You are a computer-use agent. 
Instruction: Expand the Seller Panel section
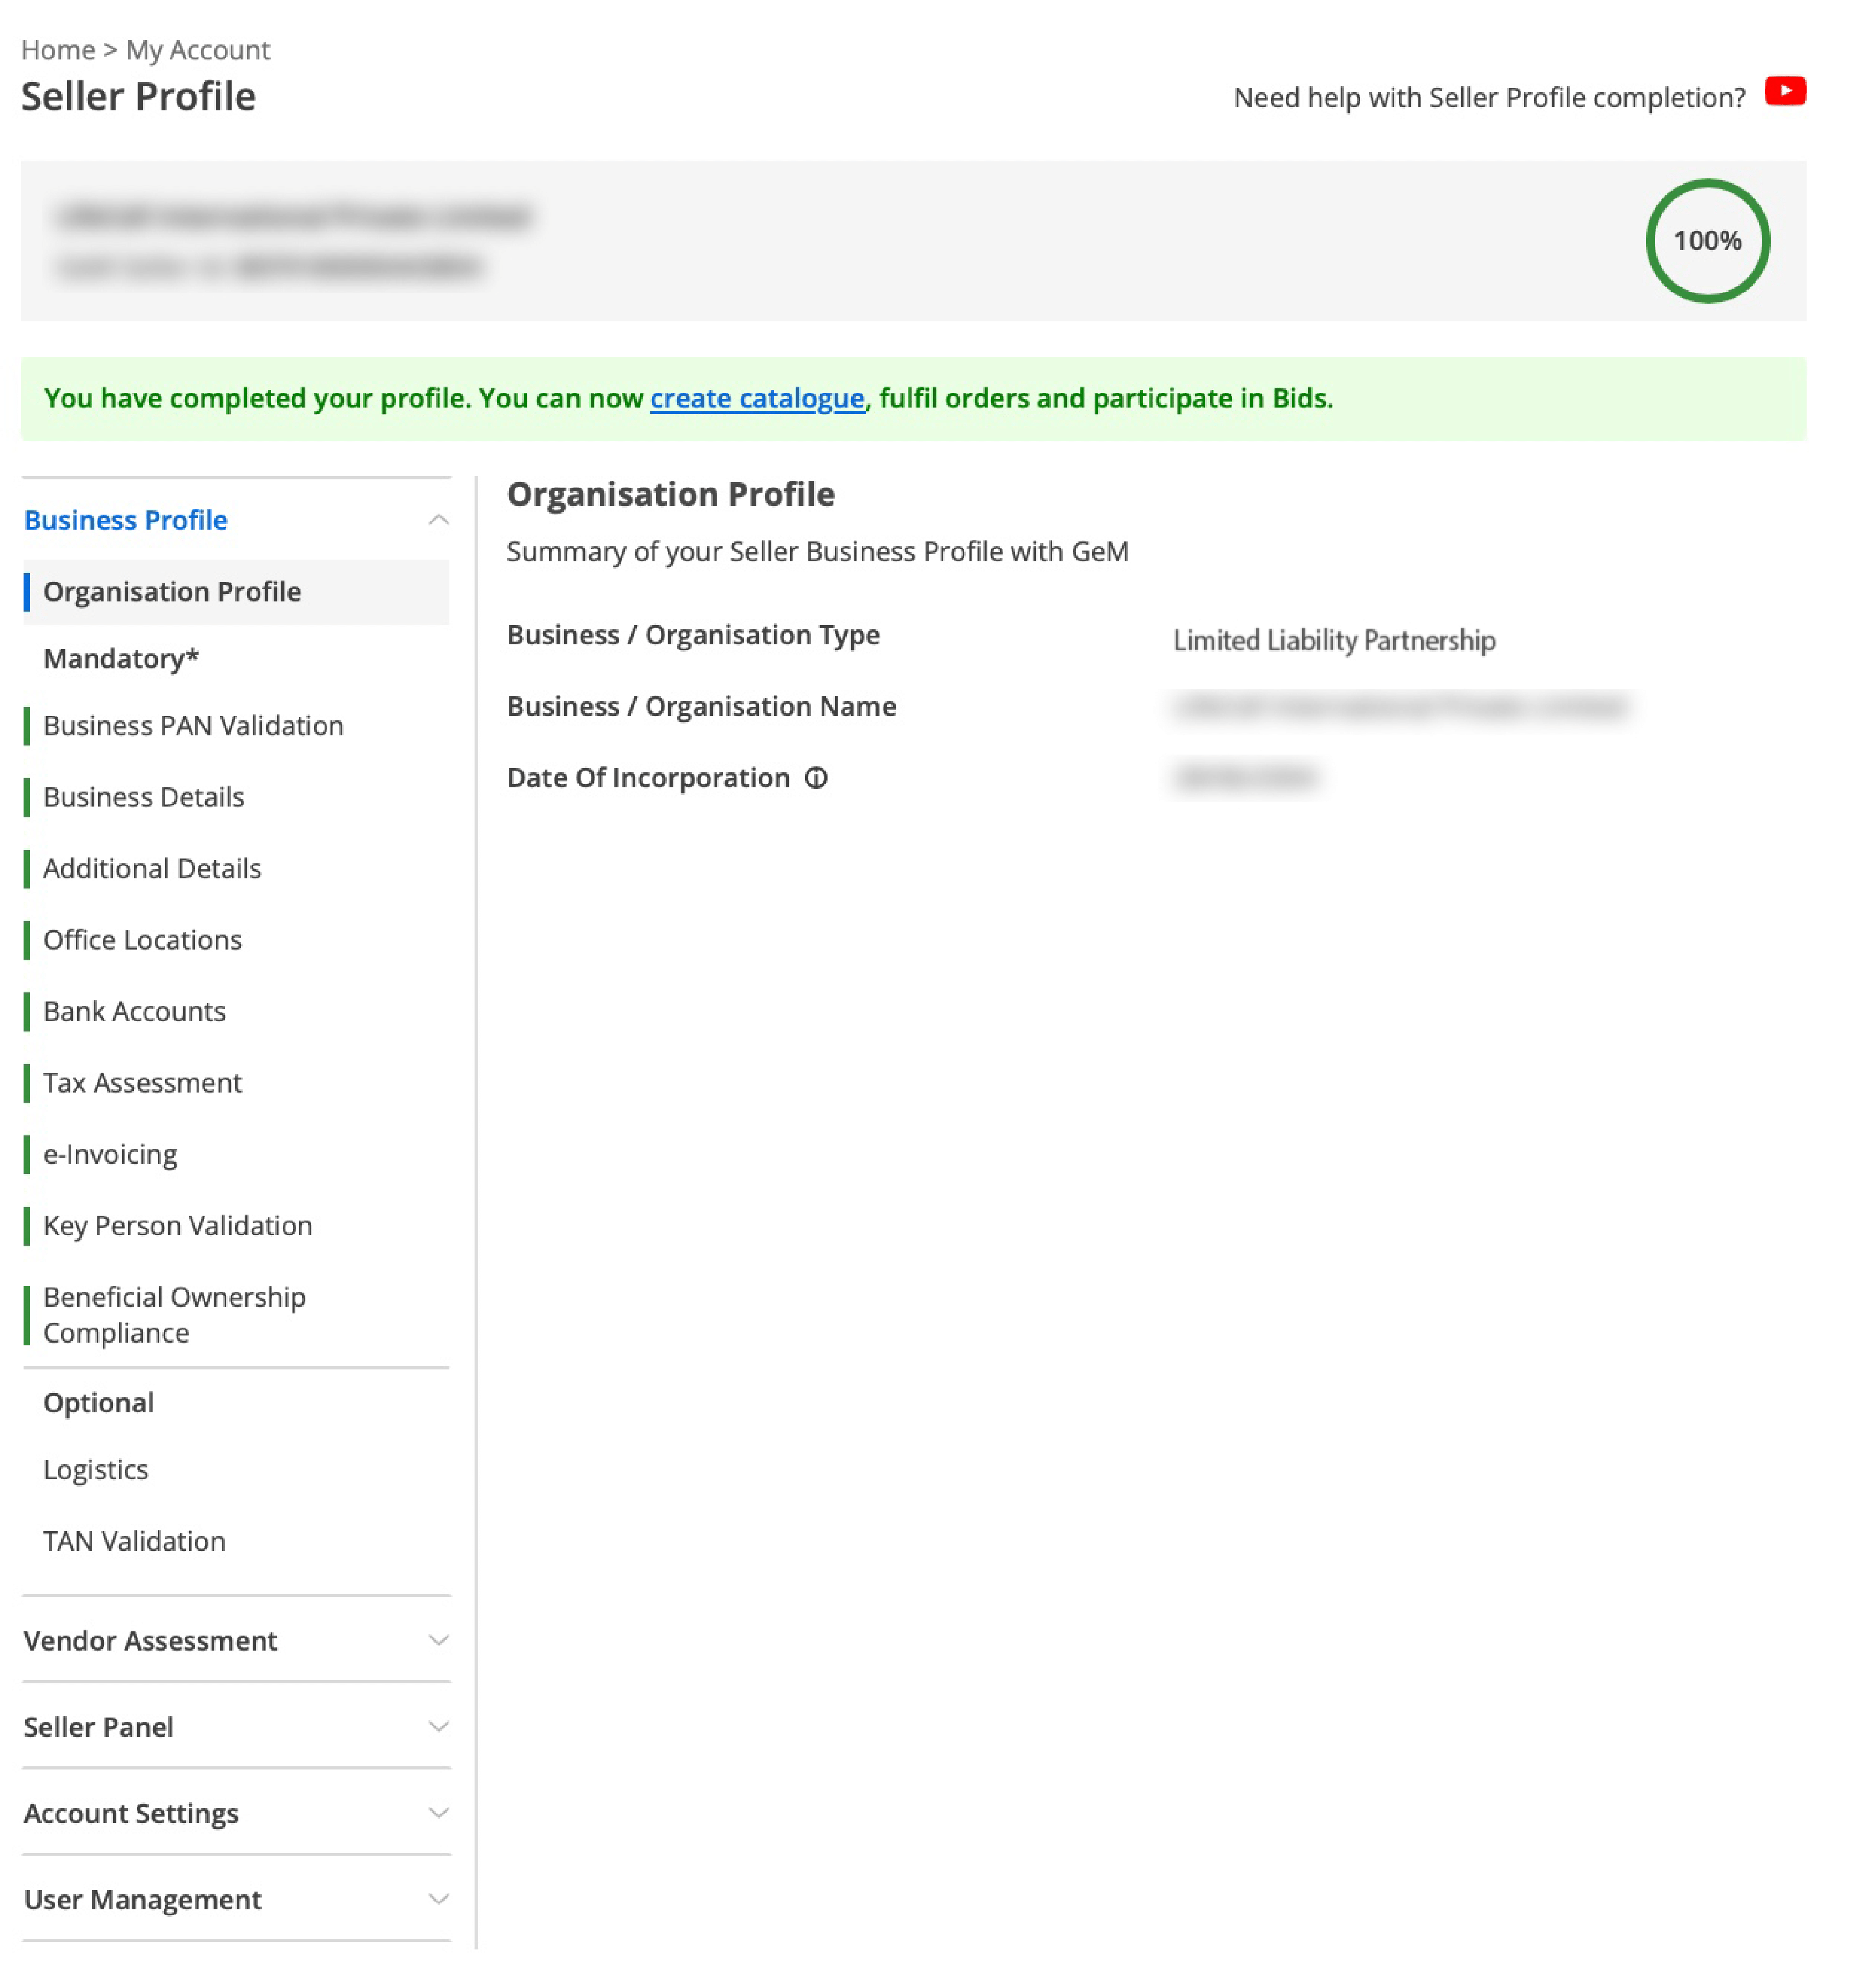236,1727
